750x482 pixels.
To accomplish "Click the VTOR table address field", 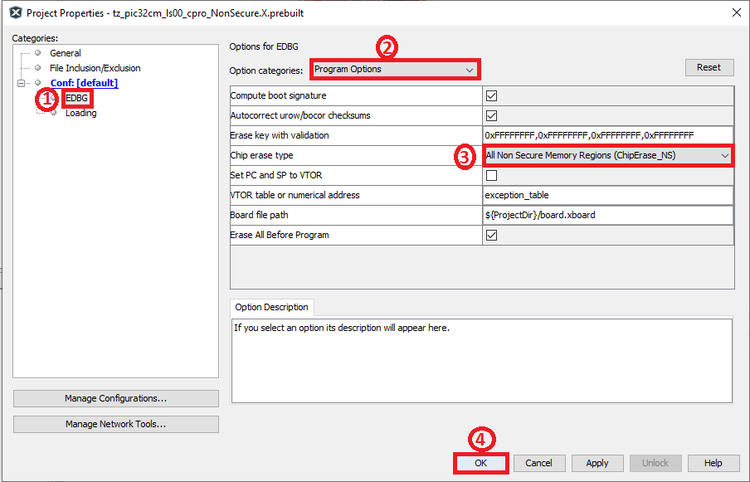I will [x=607, y=195].
